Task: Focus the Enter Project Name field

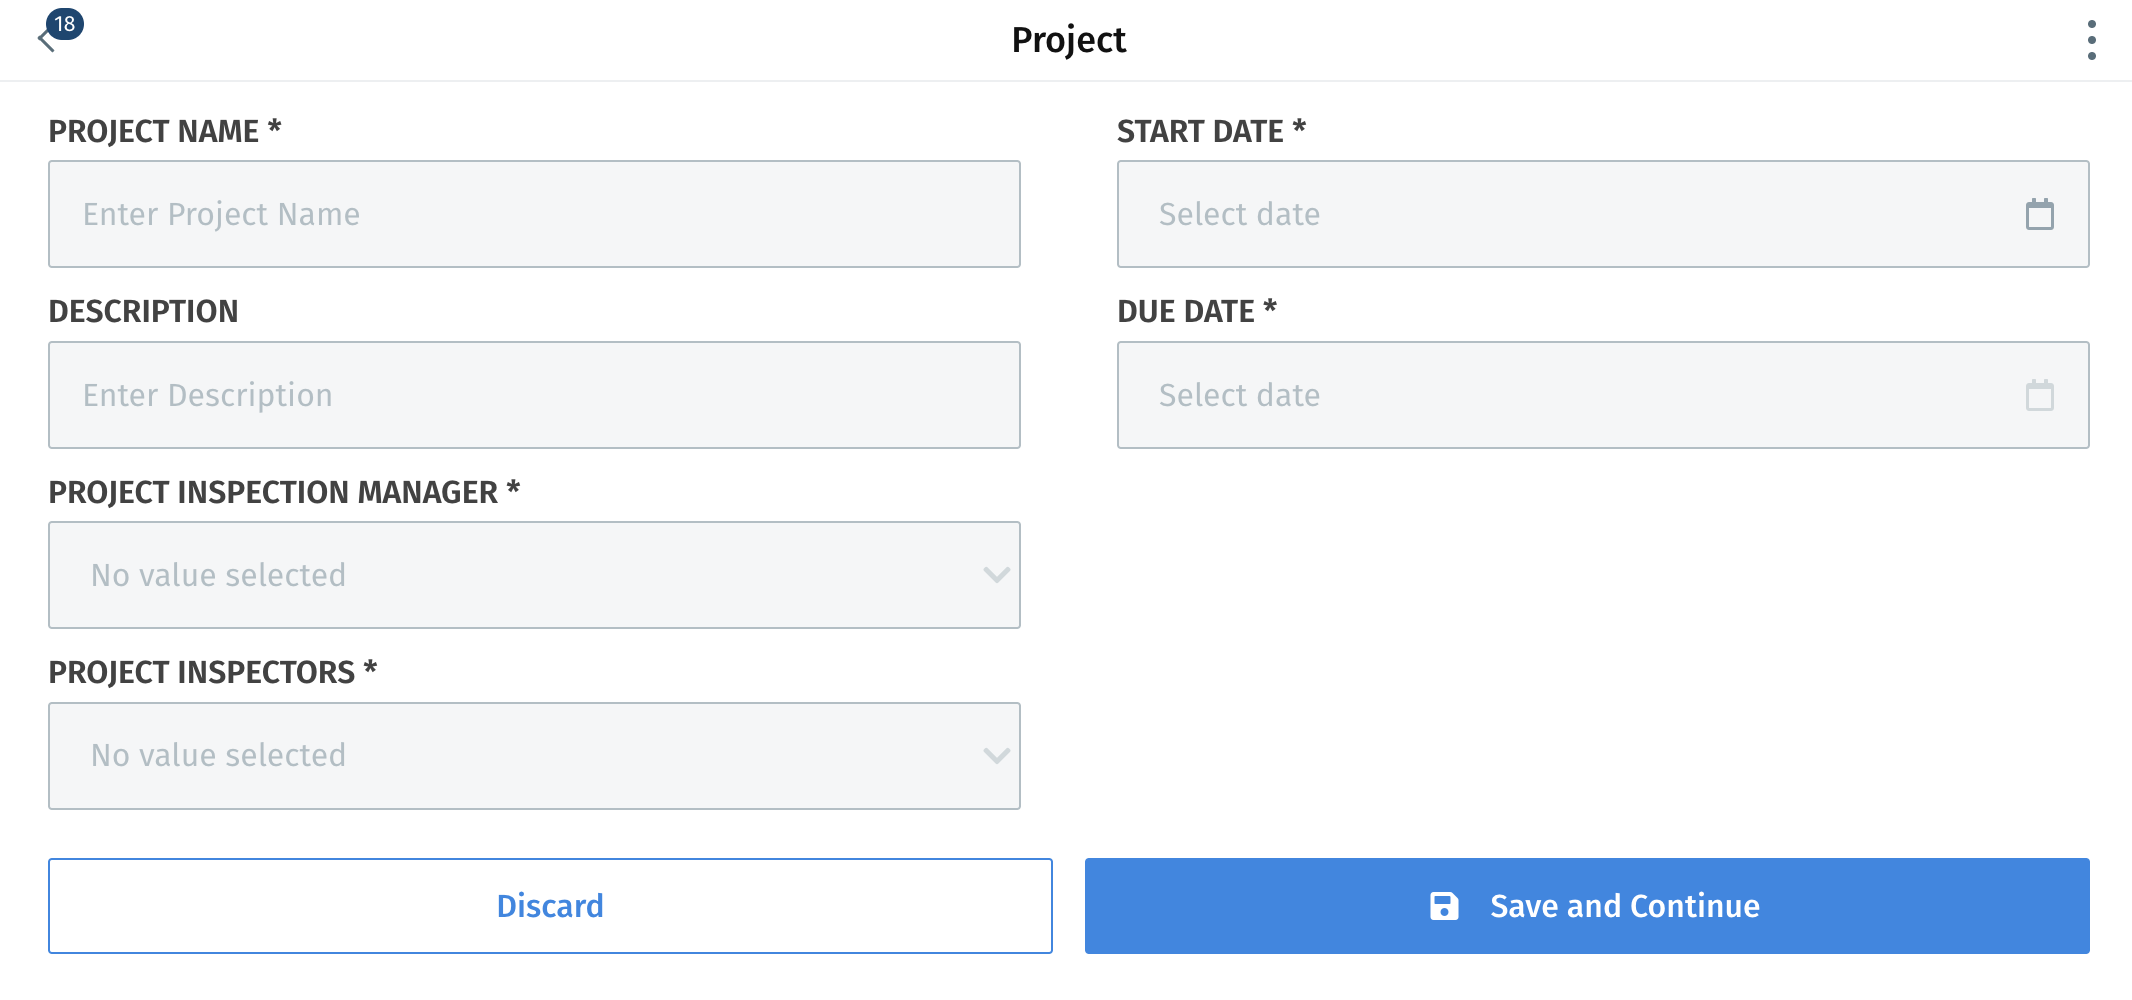Action: (534, 214)
